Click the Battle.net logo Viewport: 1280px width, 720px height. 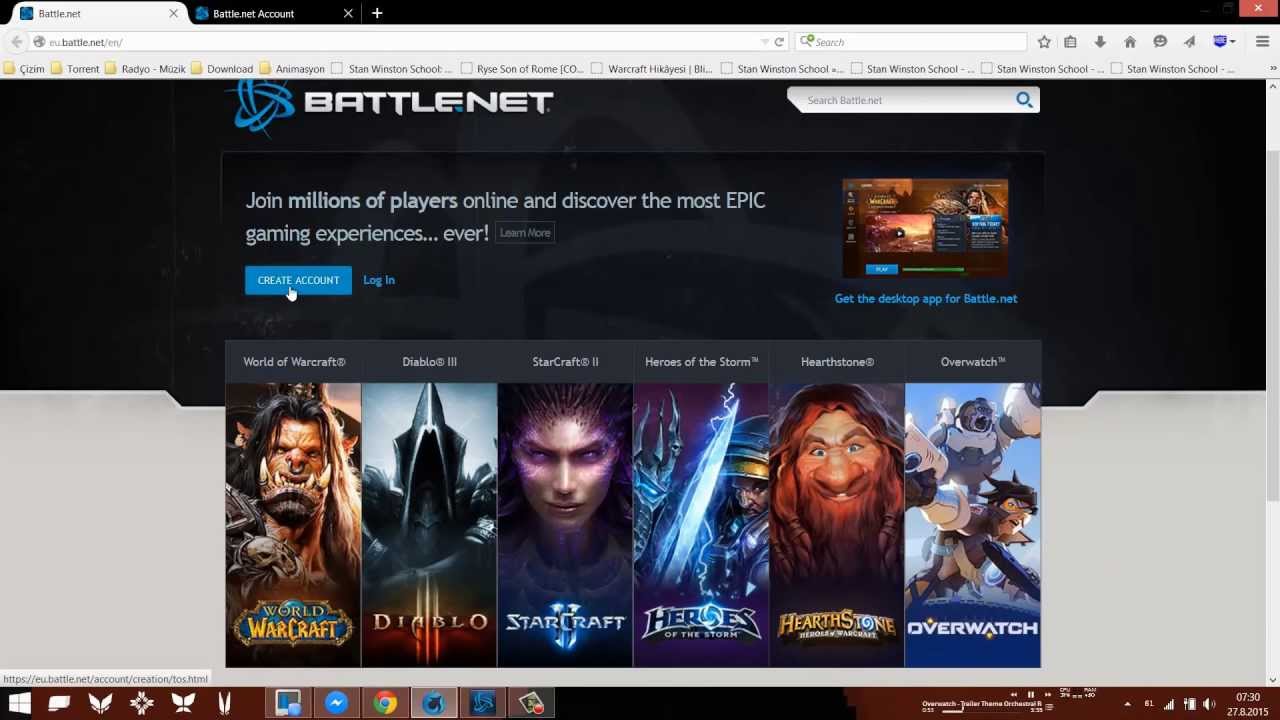point(390,104)
